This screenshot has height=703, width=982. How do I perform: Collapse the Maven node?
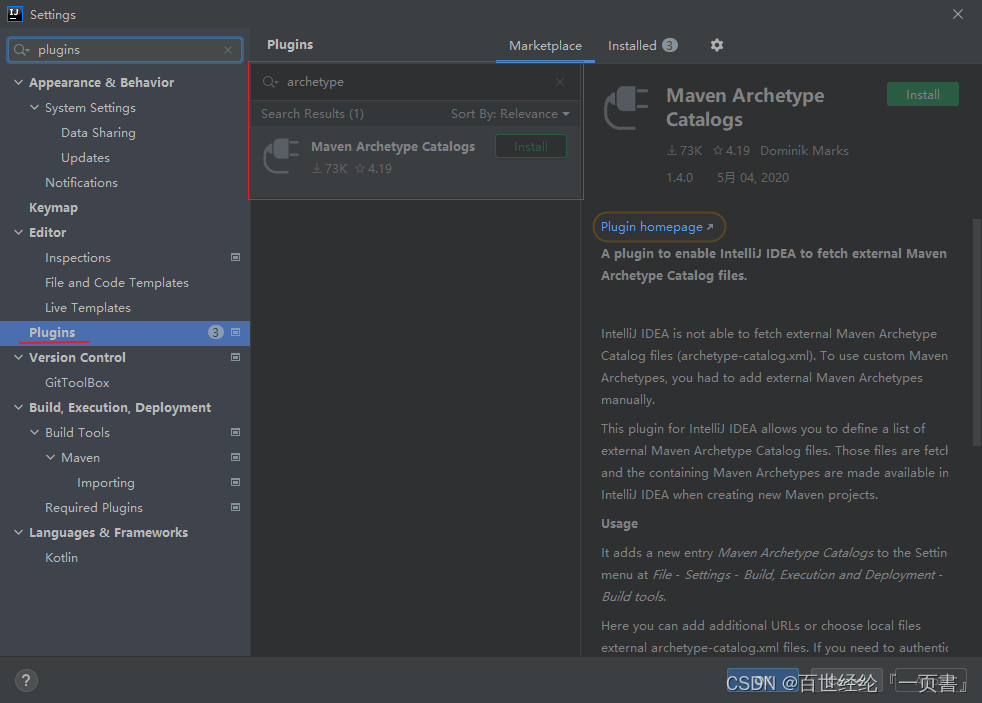[x=51, y=458]
